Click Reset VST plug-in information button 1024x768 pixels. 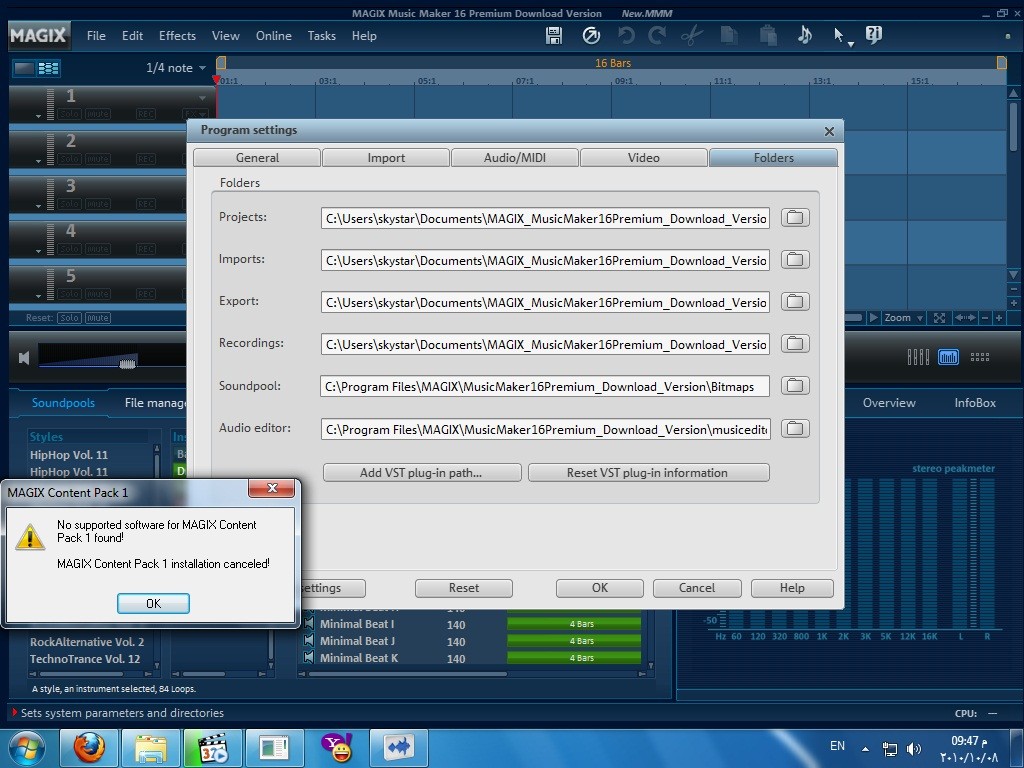648,473
